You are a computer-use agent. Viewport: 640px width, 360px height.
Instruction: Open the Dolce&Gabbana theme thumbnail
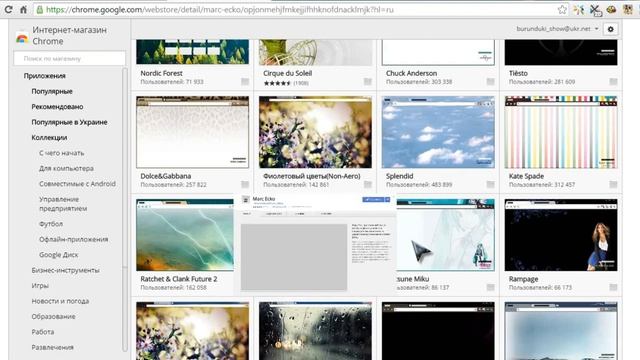click(192, 132)
